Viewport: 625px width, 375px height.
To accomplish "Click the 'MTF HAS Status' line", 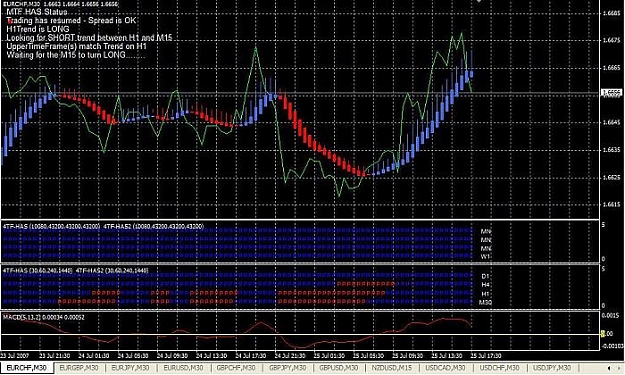I will point(37,12).
